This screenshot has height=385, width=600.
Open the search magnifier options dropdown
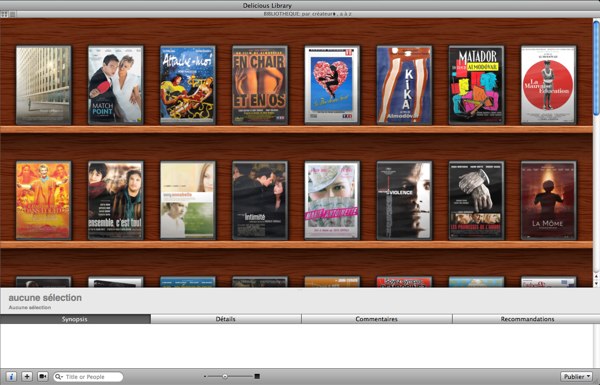[x=59, y=377]
